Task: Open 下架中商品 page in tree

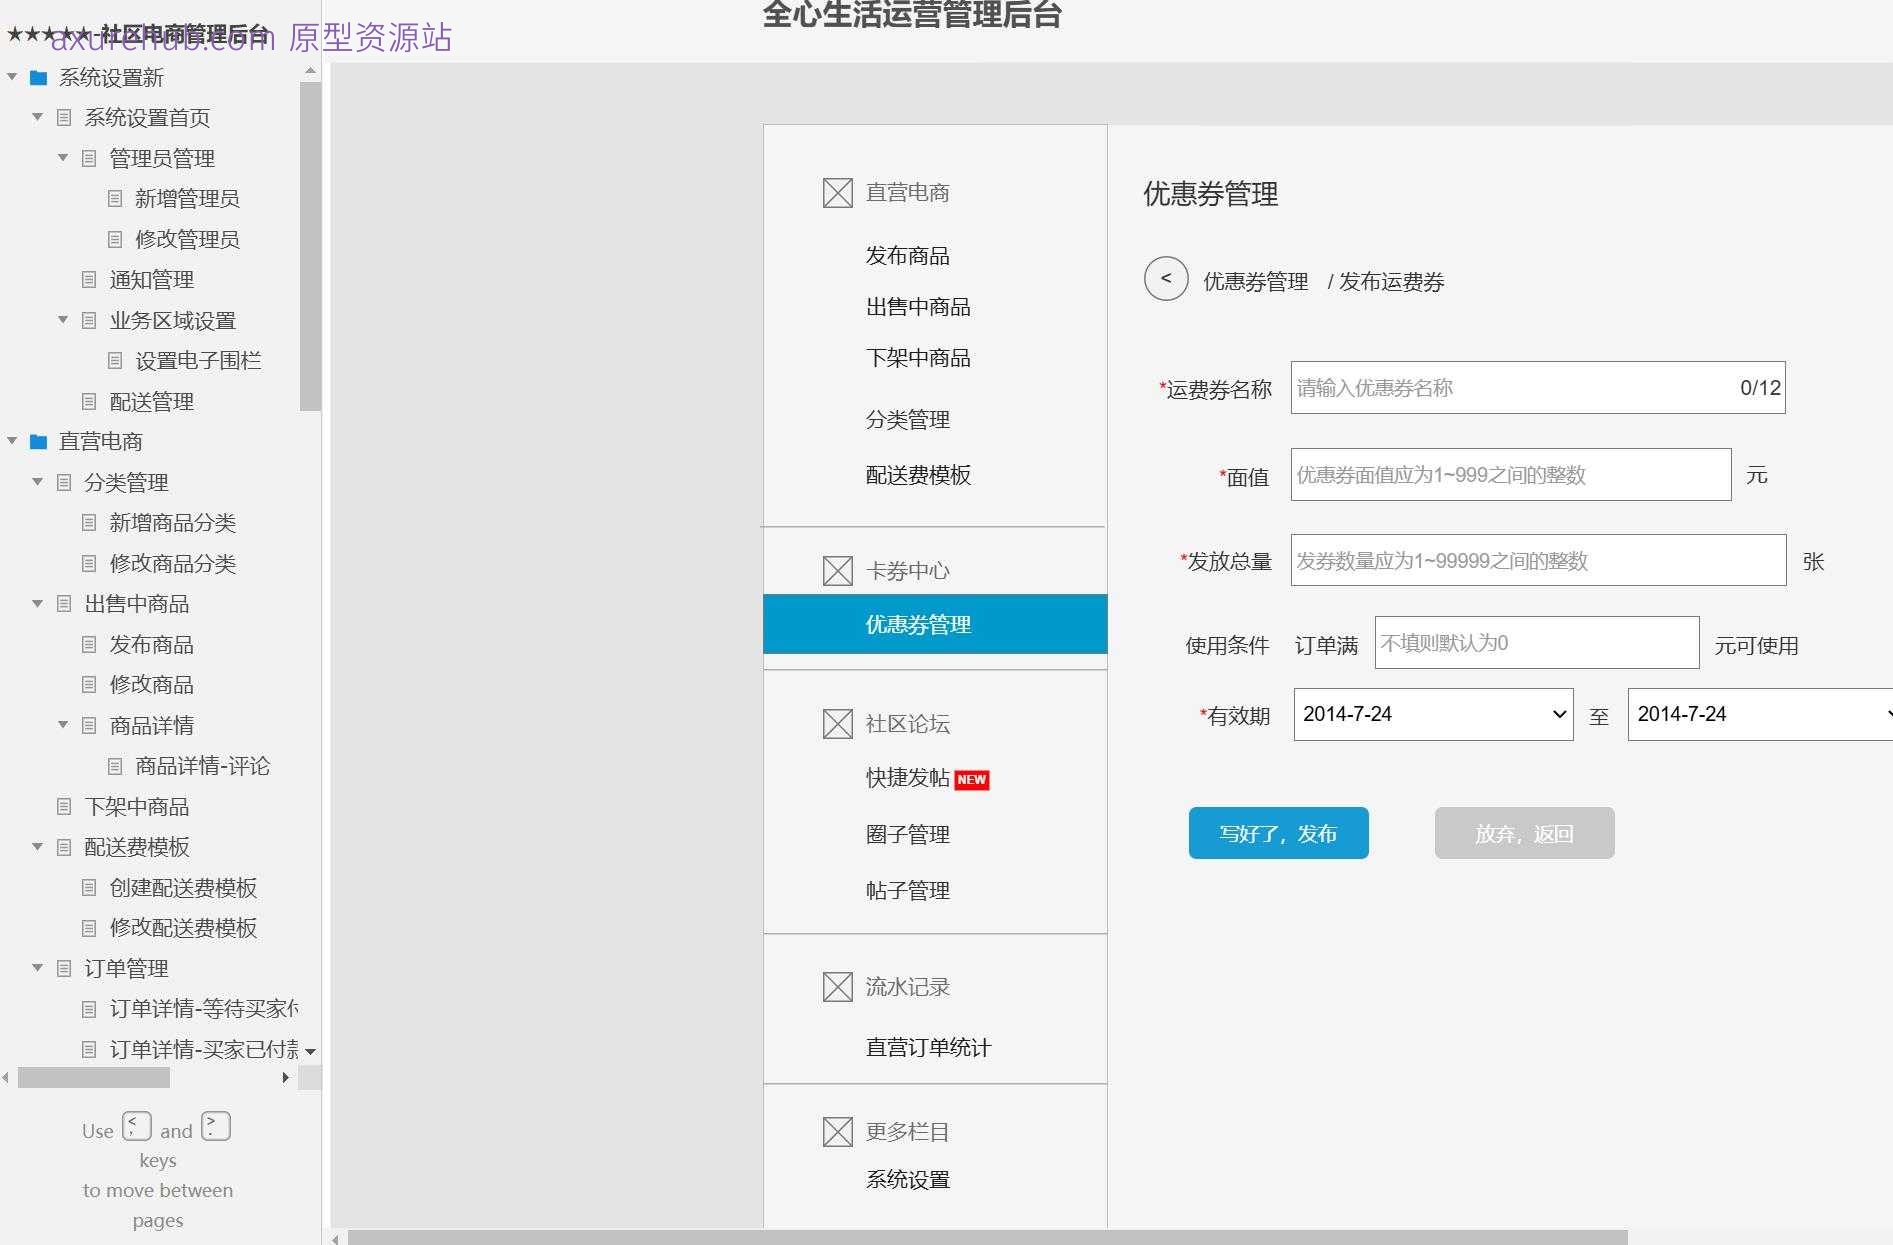Action: [x=136, y=806]
